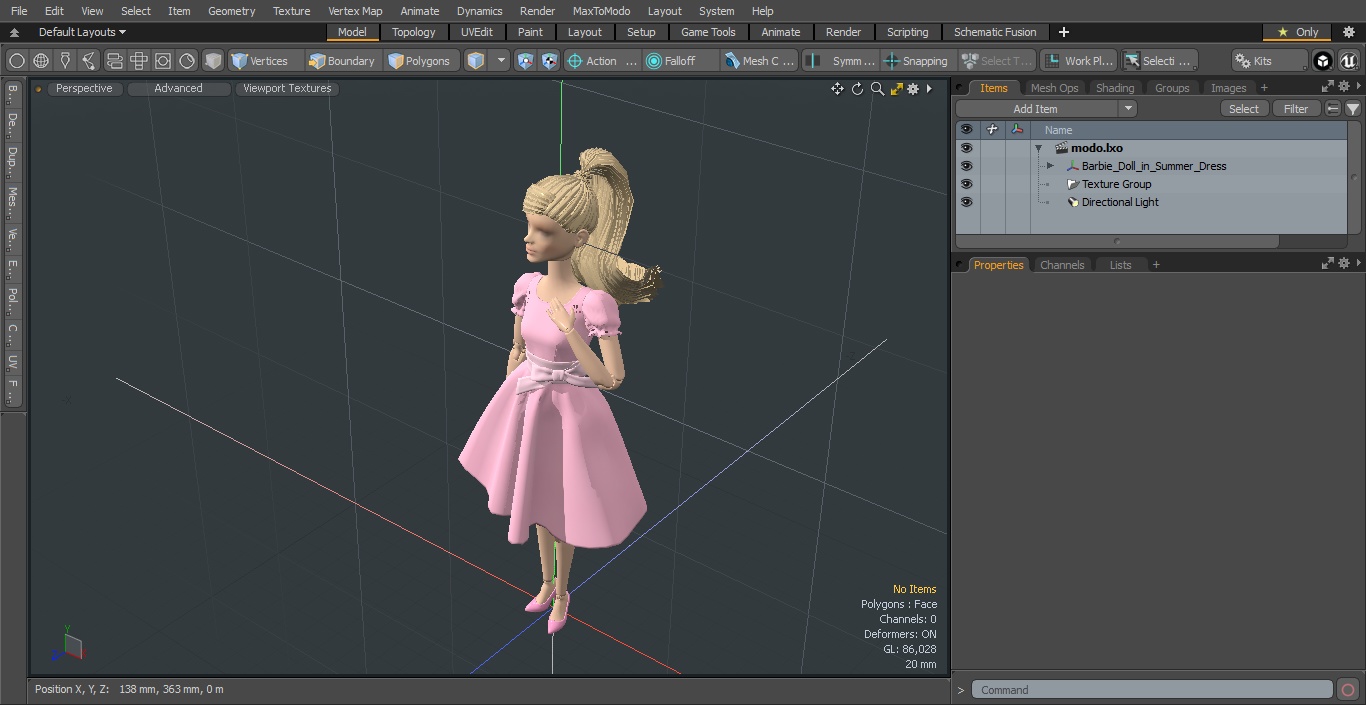Open the Add Item dropdown arrow

click(x=1128, y=109)
